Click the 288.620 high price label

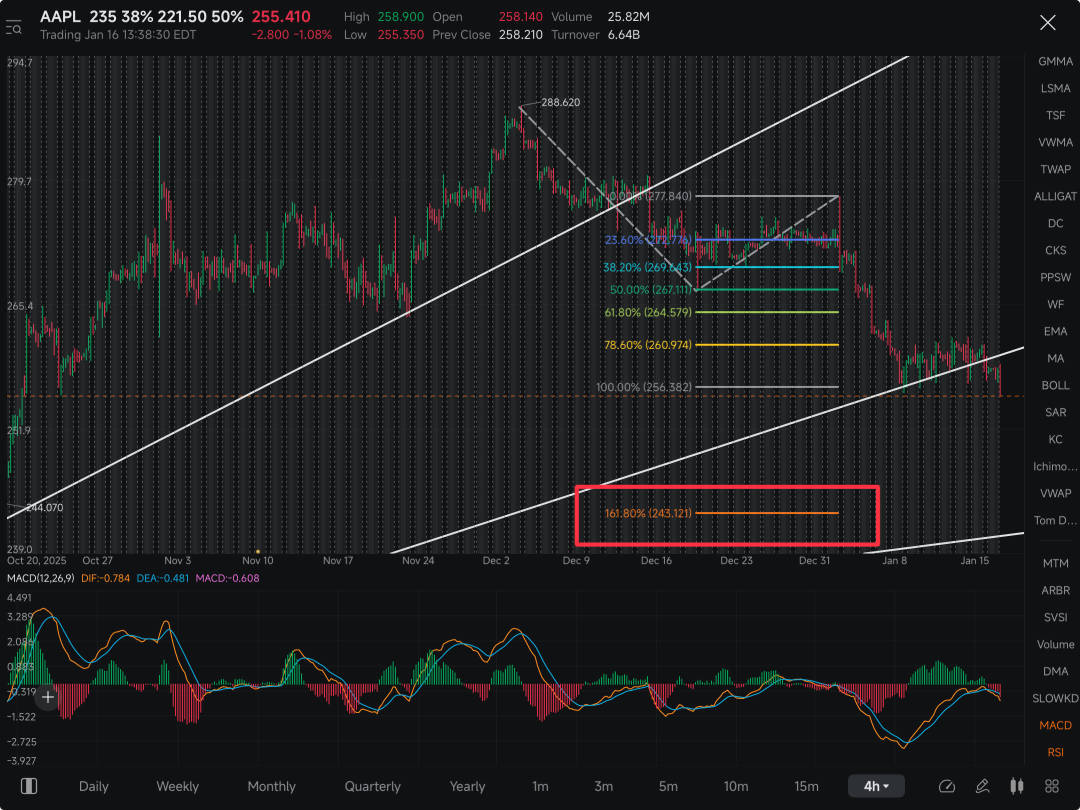point(560,102)
